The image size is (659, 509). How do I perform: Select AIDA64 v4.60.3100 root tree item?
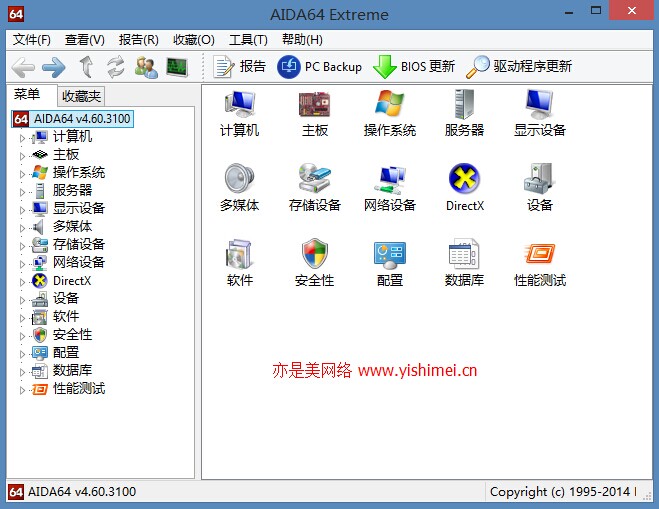tap(72, 119)
